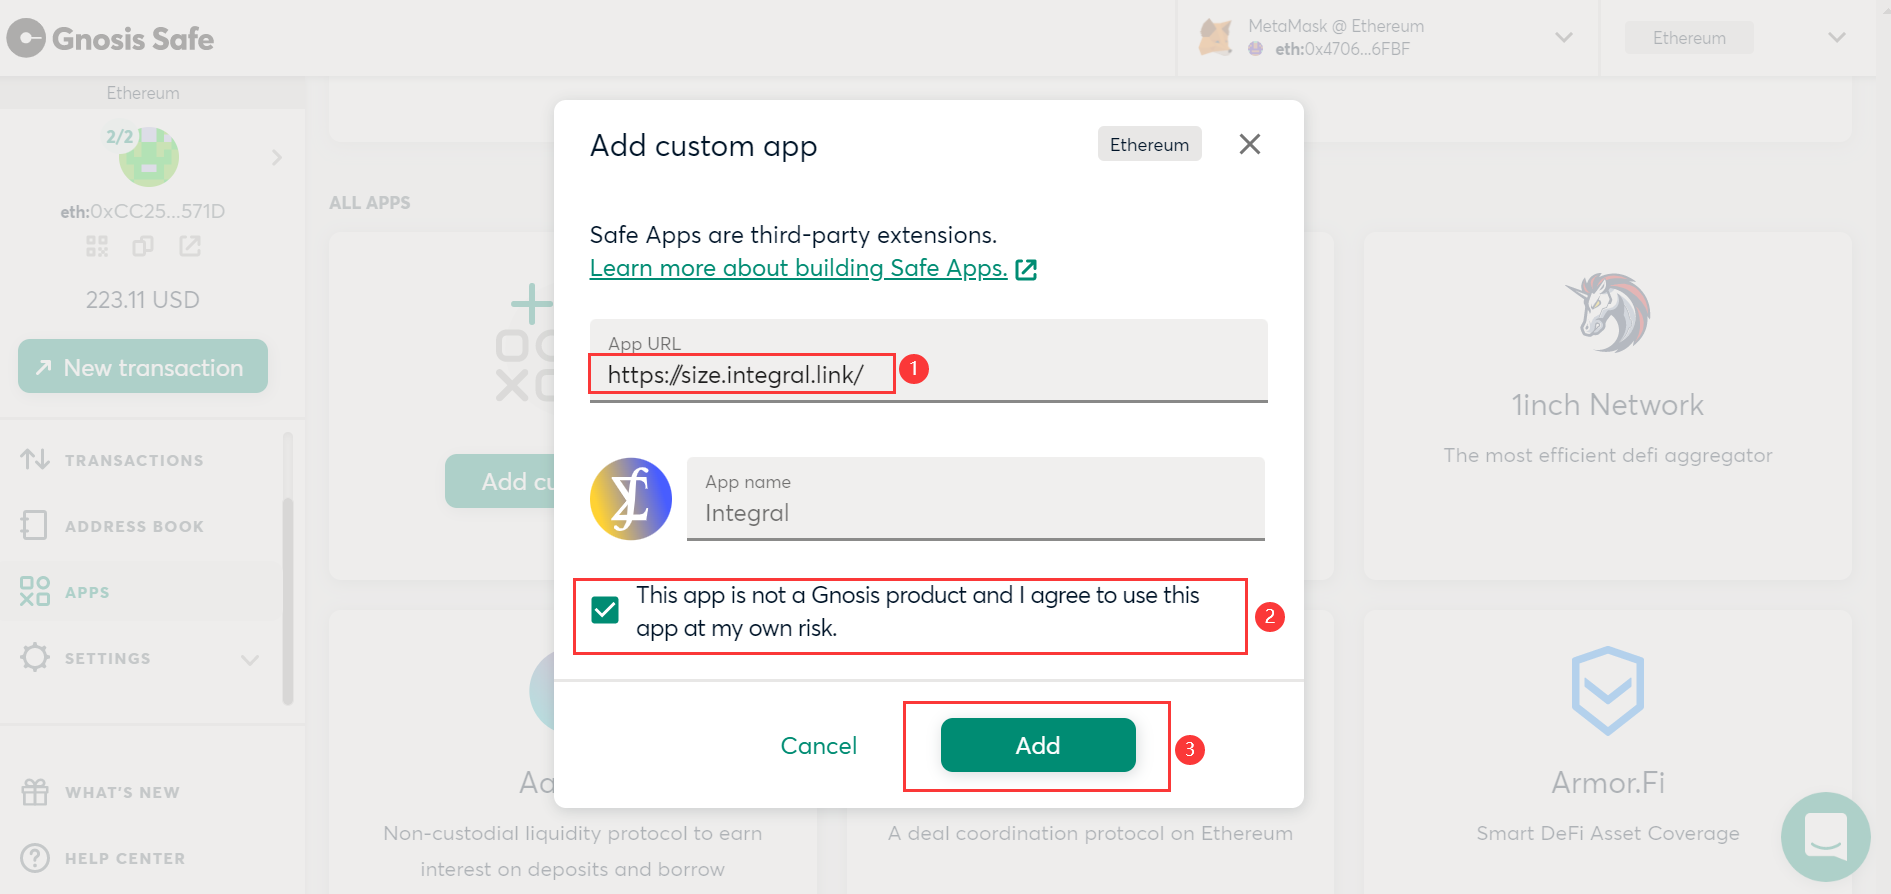Click the MetaMask fox wallet icon
This screenshot has height=894, width=1891.
point(1216,38)
